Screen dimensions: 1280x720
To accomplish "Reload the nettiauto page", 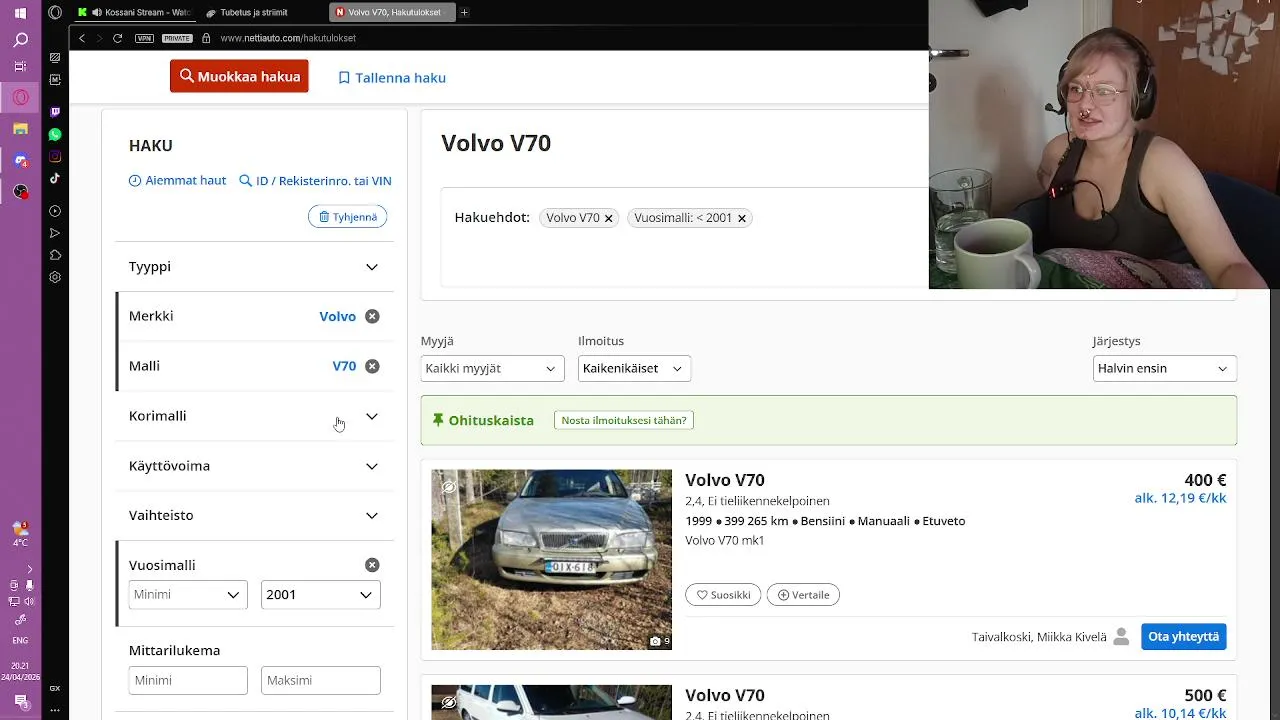I will [117, 38].
